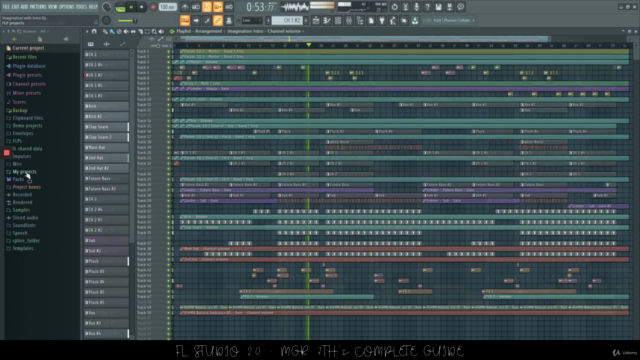This screenshot has width=640, height=360.
Task: Expand the Packs folder in browser
Action: coord(18,179)
